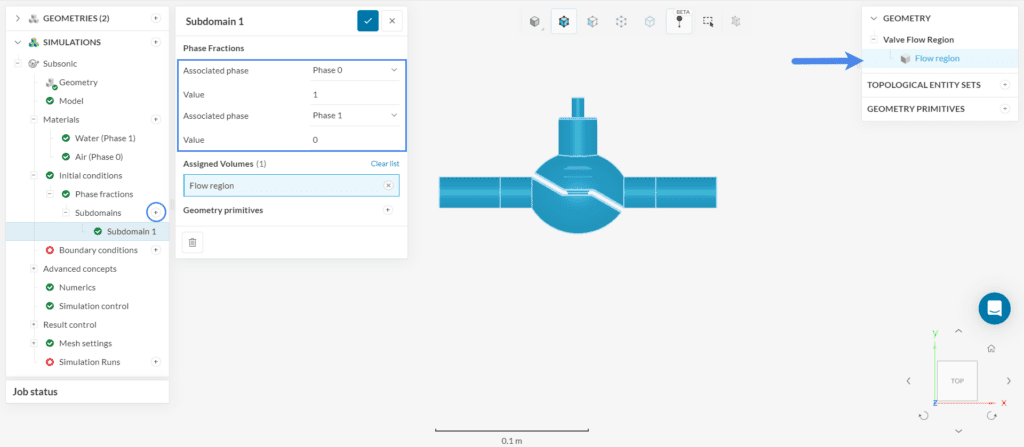
Task: Open Mesh settings item
Action: (85, 343)
